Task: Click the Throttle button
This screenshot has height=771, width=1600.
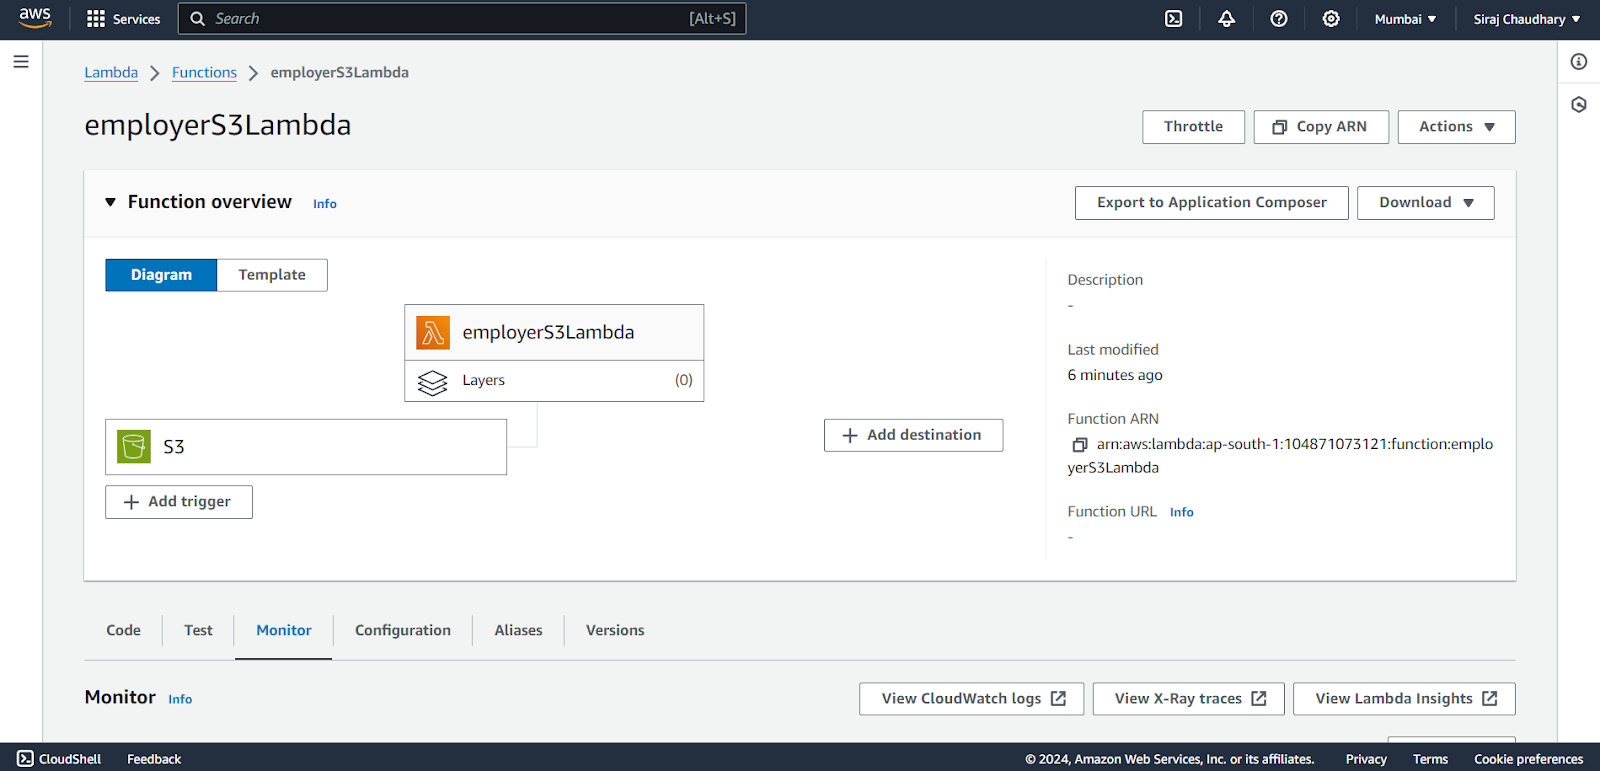Action: (x=1194, y=127)
